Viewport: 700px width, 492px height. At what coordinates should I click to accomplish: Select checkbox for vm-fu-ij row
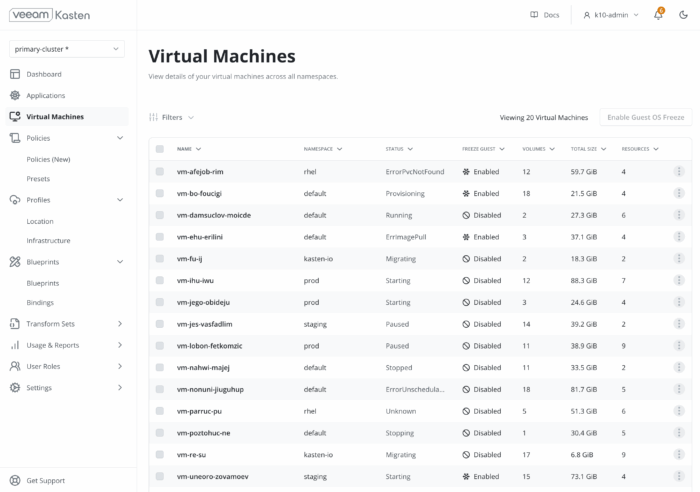click(x=159, y=259)
